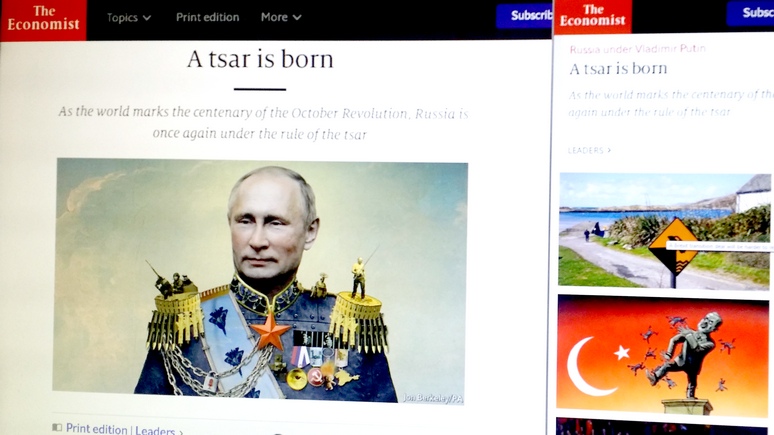Expand the Topics dropdown menu
774x435 pixels.
[129, 18]
